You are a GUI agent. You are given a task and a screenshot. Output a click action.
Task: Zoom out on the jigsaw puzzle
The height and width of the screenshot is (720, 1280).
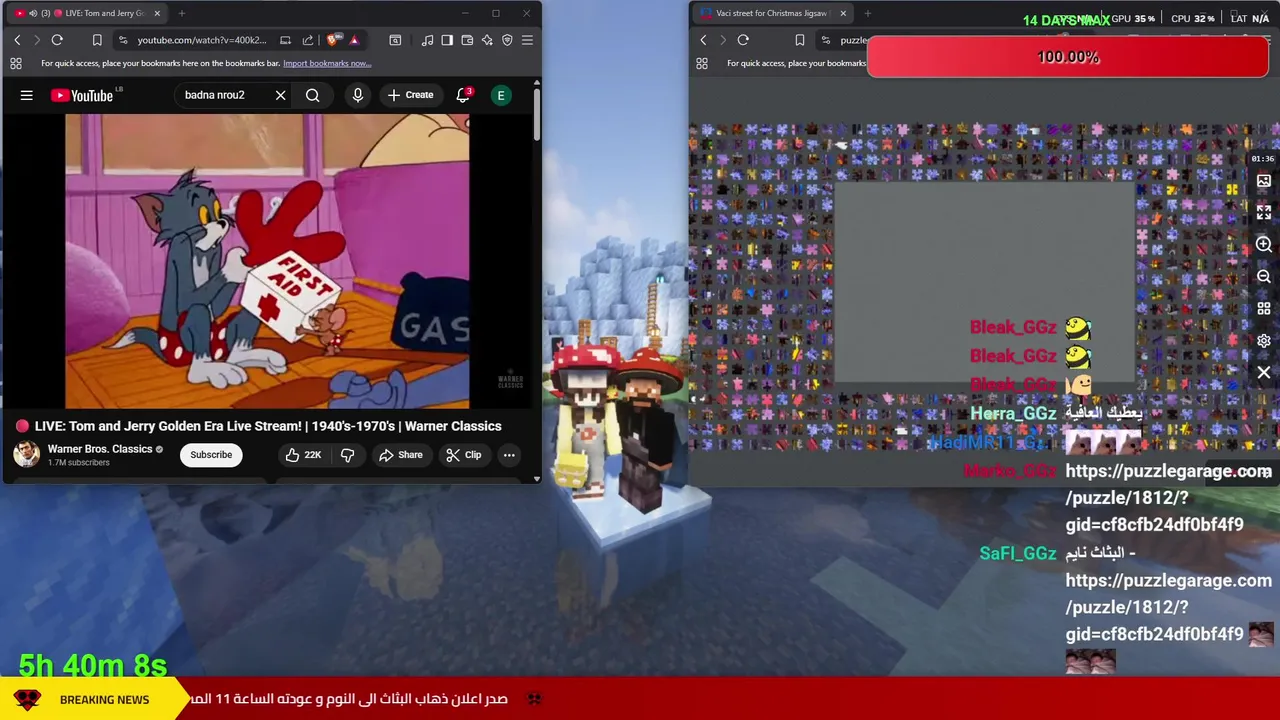pos(1264,277)
